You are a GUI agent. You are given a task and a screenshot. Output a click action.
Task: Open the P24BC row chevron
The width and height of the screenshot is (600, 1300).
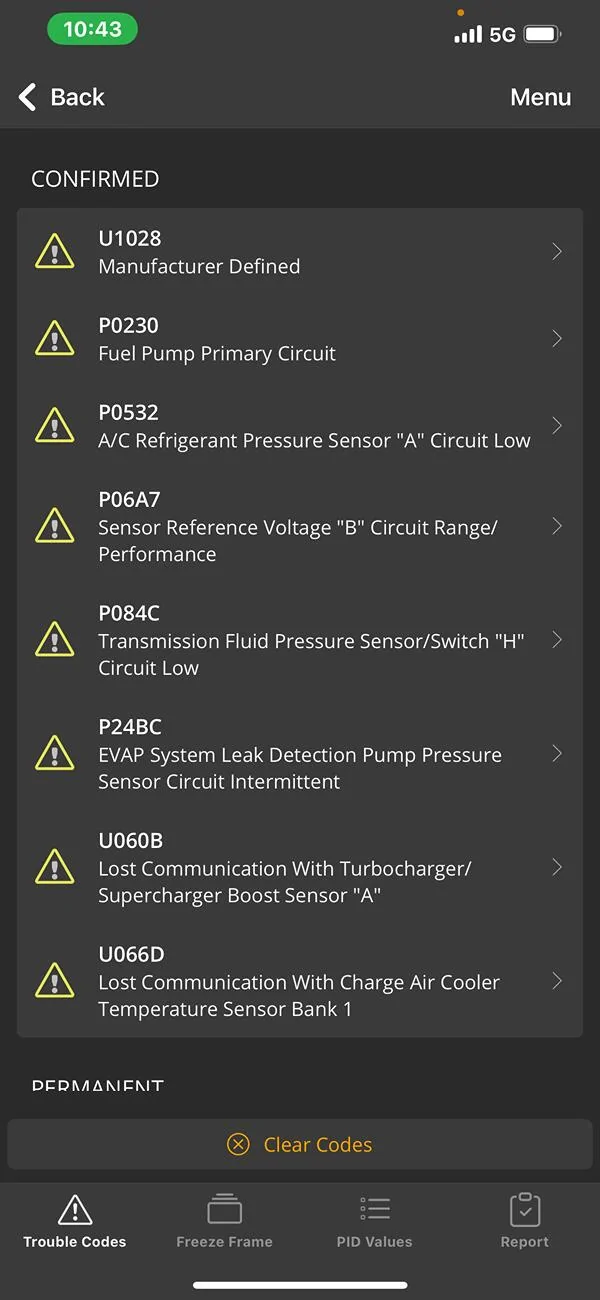557,754
